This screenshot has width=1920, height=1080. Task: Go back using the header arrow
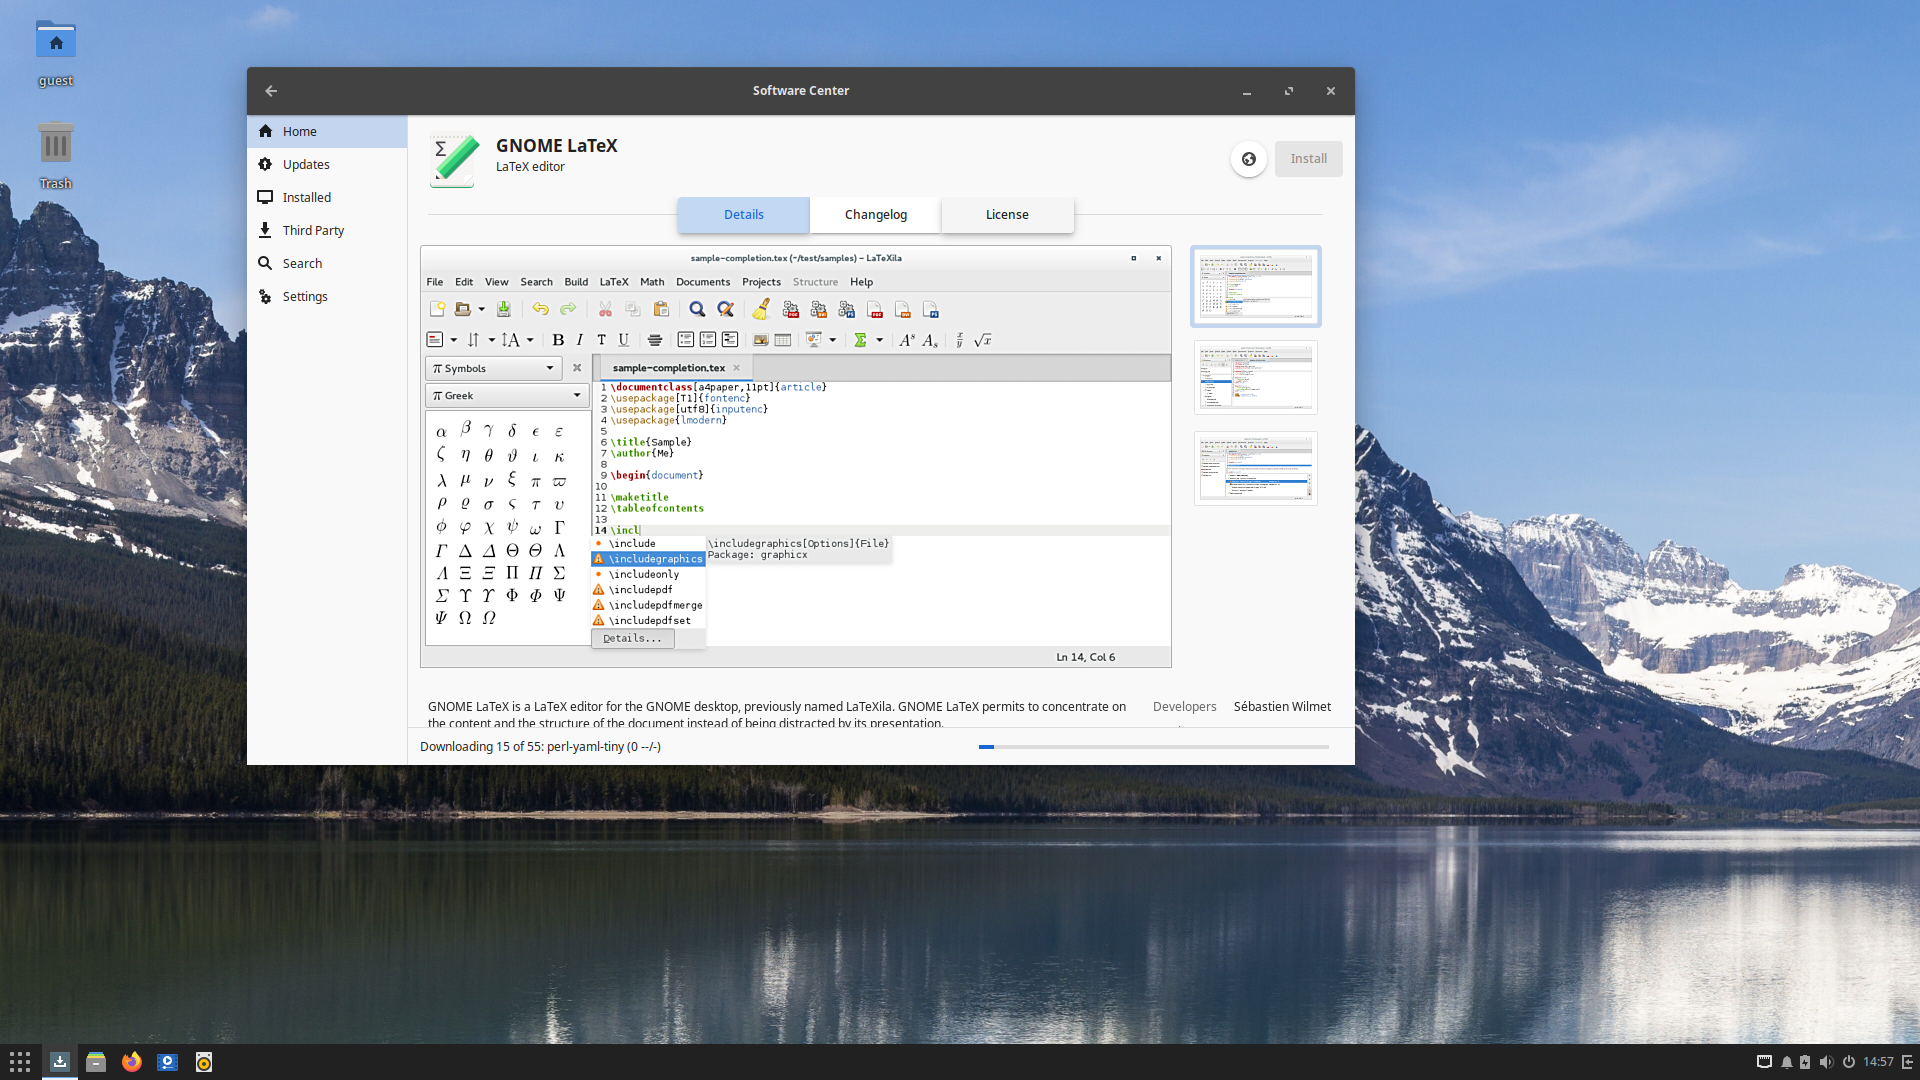click(271, 91)
